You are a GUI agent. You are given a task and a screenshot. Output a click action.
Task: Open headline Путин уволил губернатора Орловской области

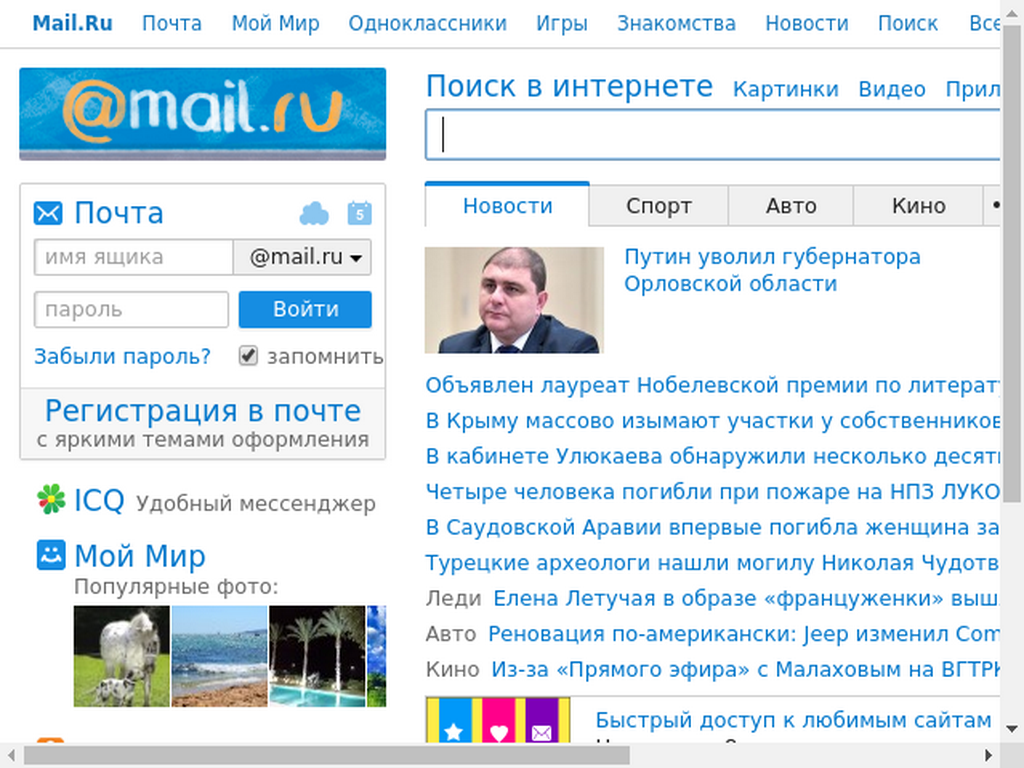(x=772, y=270)
